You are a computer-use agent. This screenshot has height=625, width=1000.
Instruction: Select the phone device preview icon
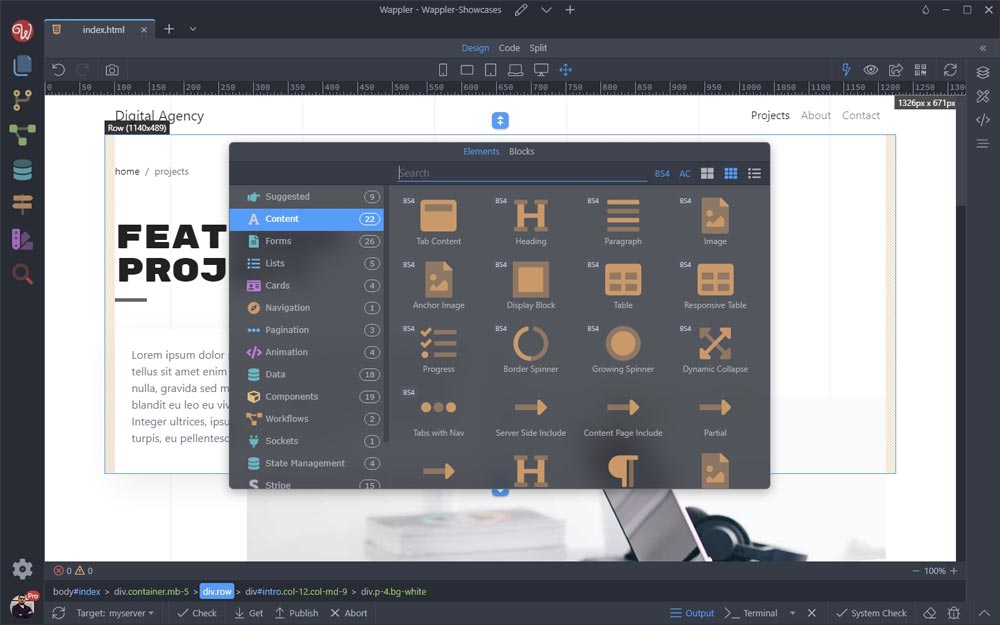(443, 70)
